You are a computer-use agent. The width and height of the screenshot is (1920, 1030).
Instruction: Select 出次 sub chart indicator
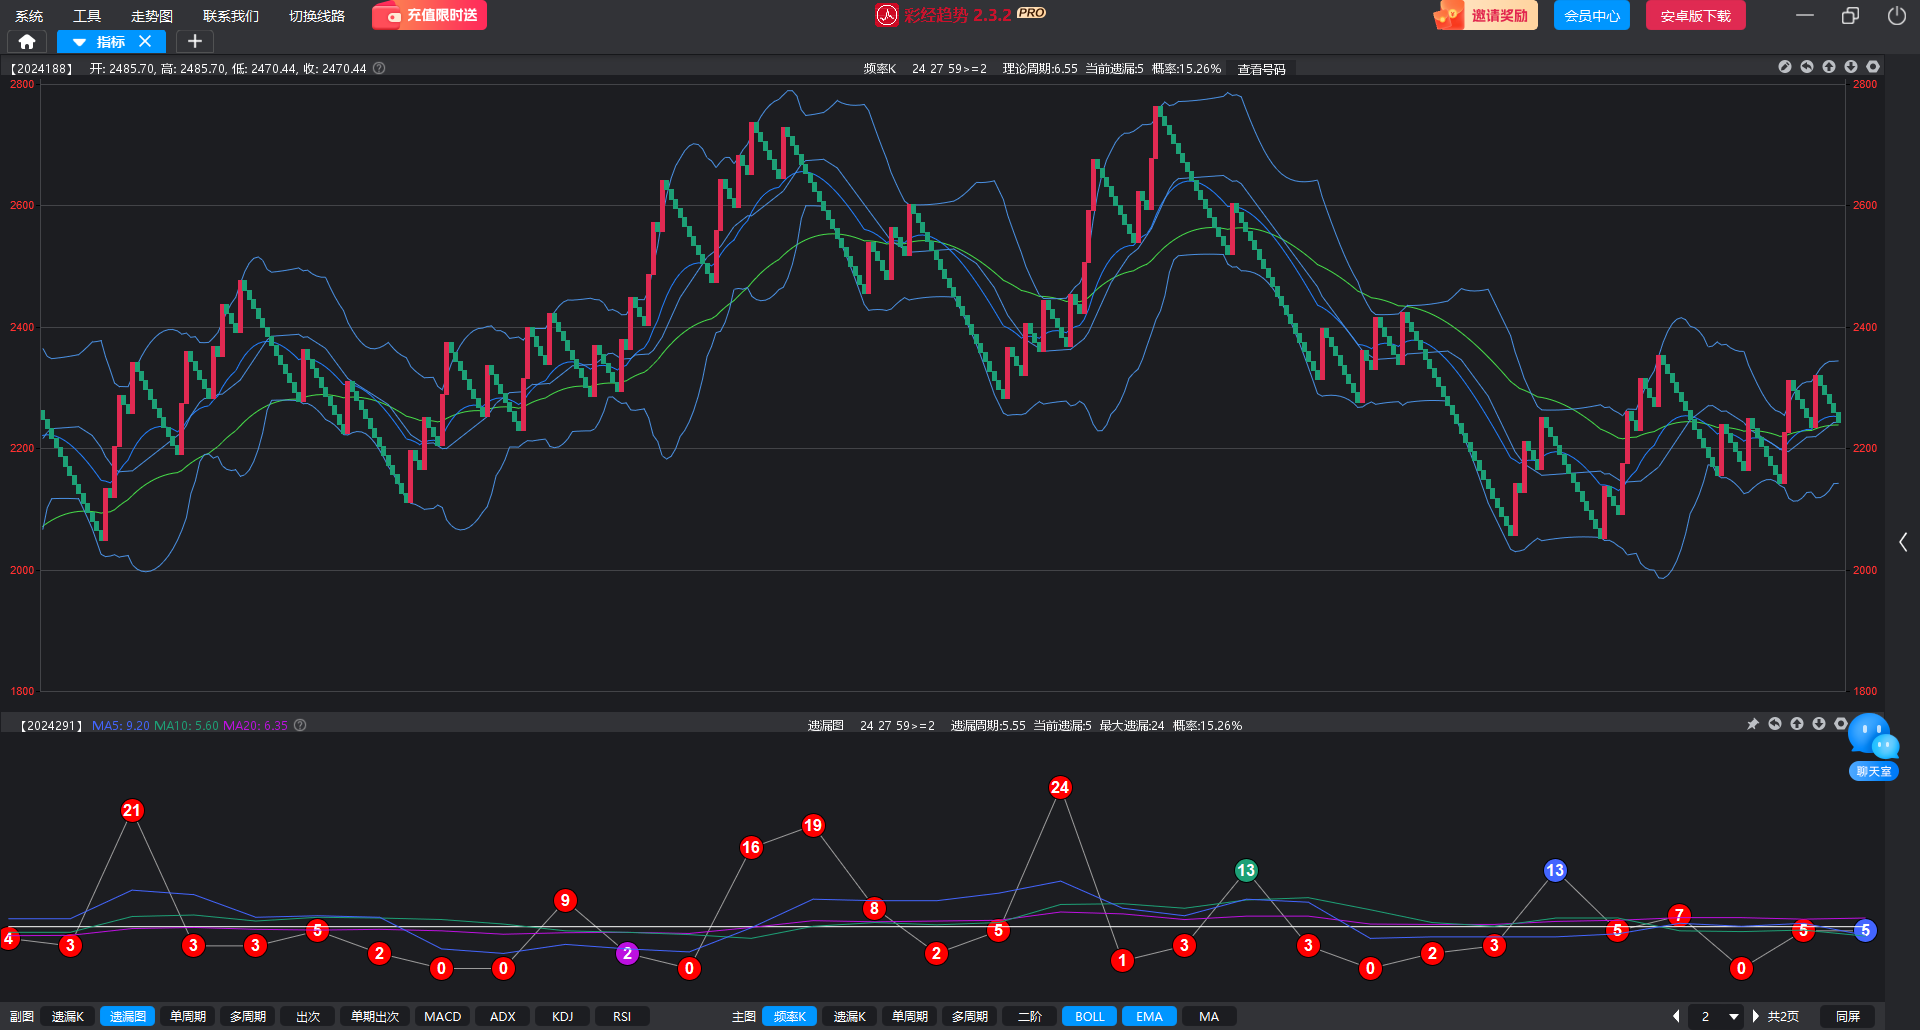tap(308, 1016)
